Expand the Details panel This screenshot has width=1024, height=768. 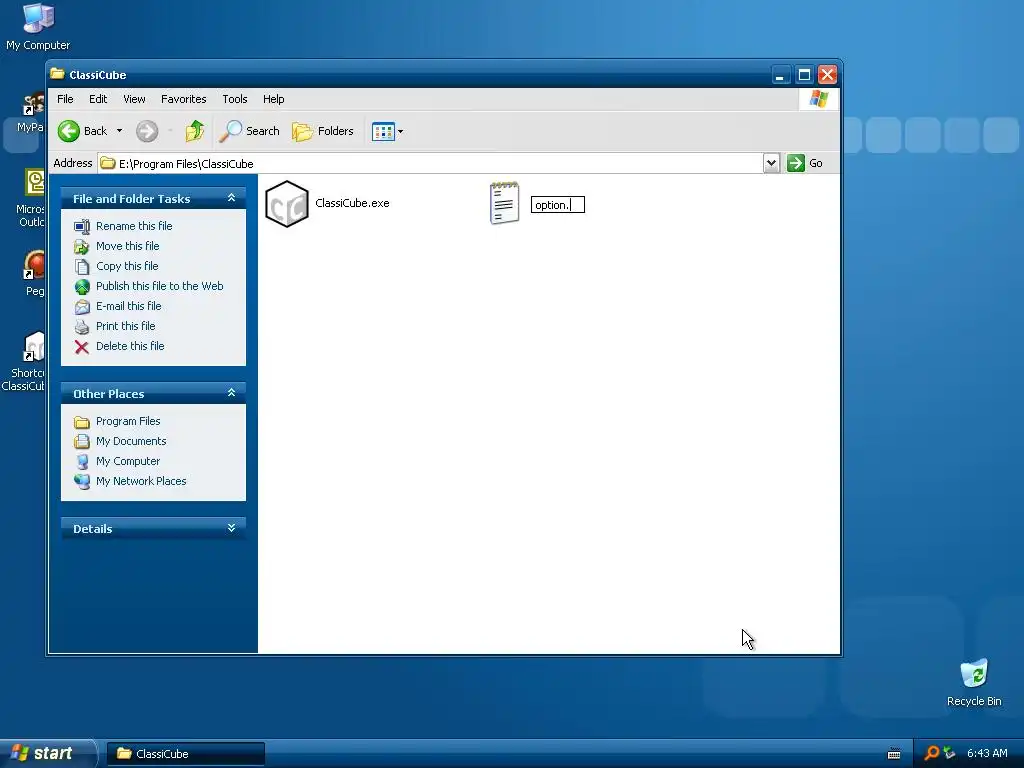coord(231,528)
